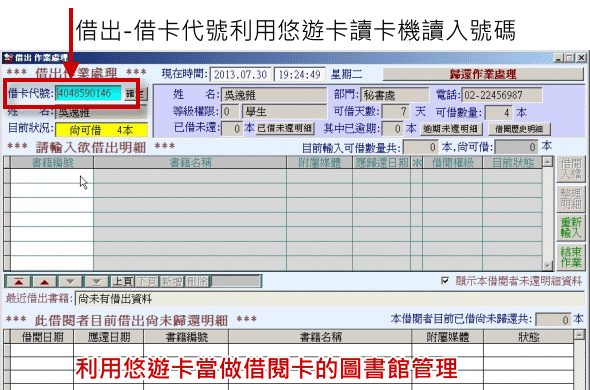The image size is (590, 390).
Task: Open 逾期未還明細 overdue details
Action: [x=450, y=129]
